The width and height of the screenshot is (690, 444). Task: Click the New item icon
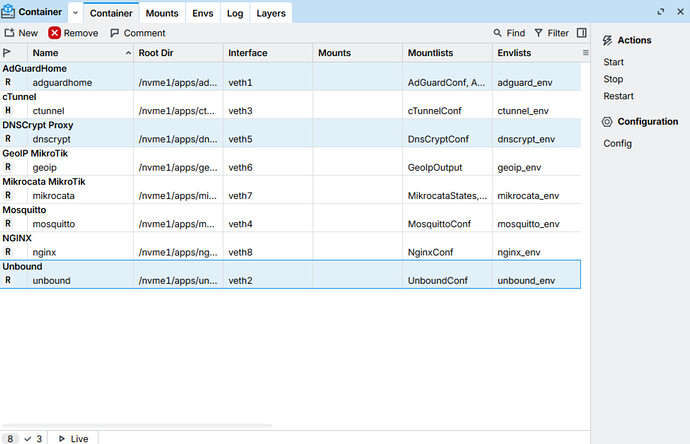tap(9, 33)
